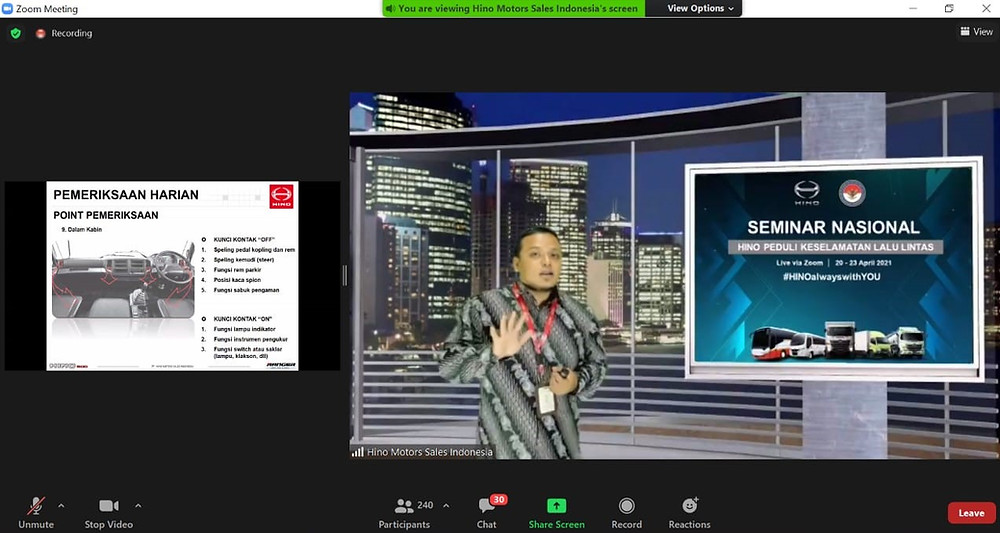This screenshot has width=1000, height=533.
Task: Expand video options arrow beside Stop Video
Action: [x=138, y=506]
